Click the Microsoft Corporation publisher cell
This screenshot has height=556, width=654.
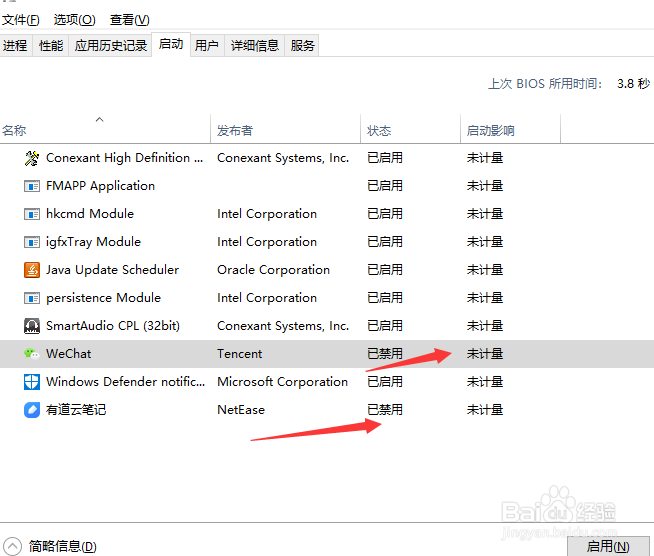click(282, 382)
